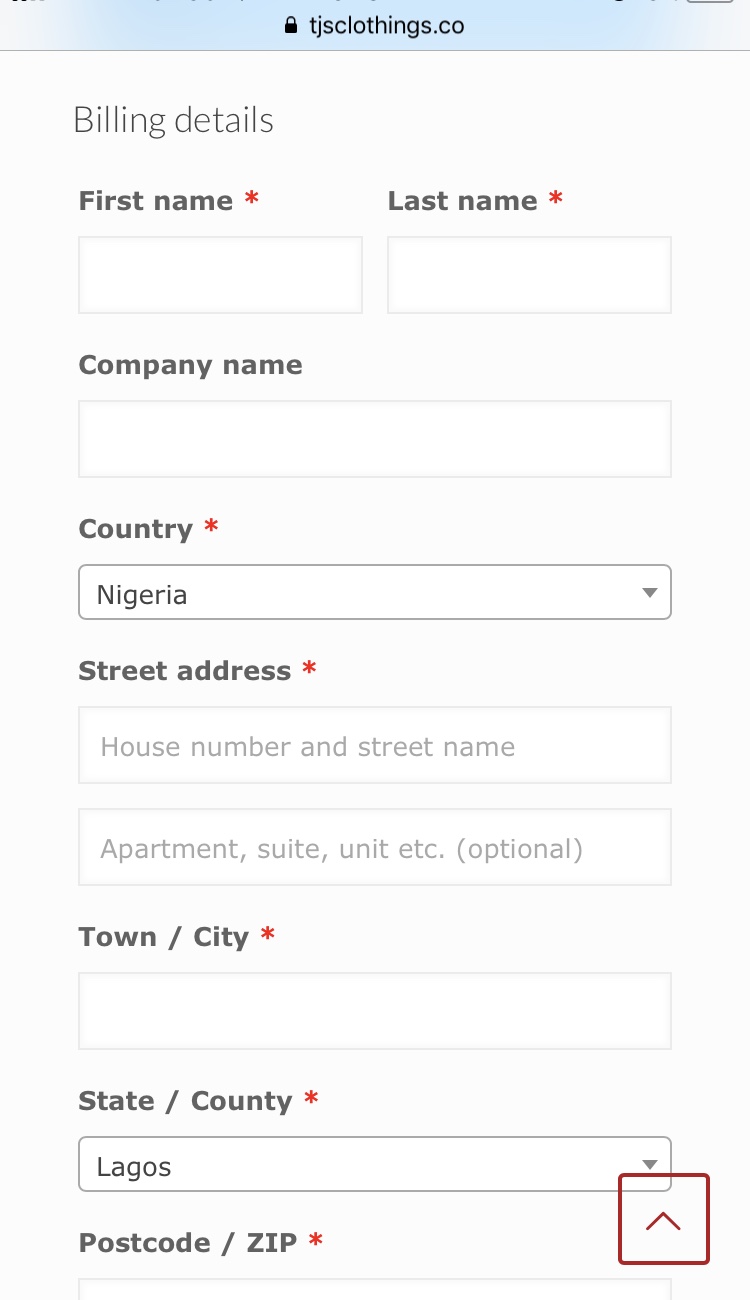Tap the State / County label
Viewport: 750px width, 1300px height.
185,1101
